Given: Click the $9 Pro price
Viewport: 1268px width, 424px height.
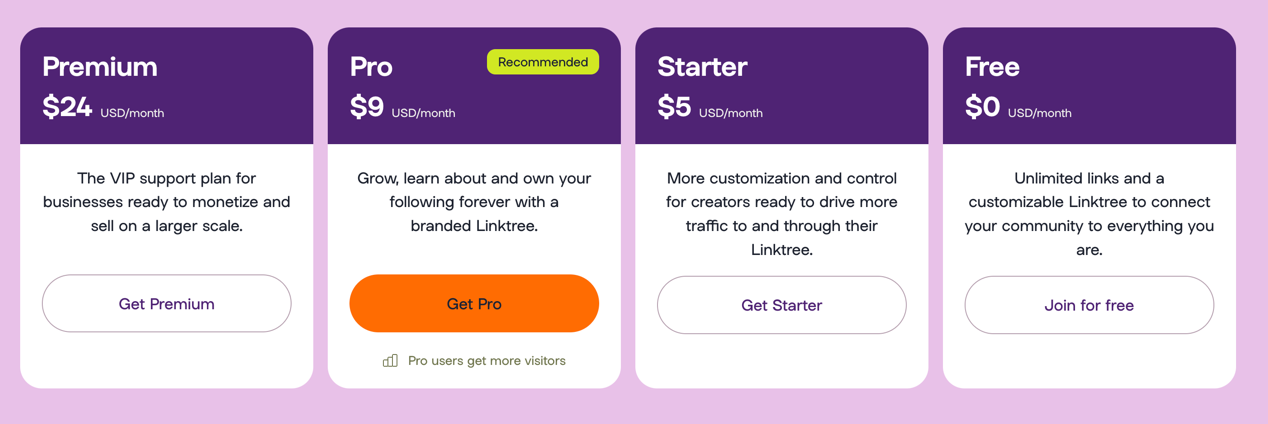Looking at the screenshot, I should click(x=367, y=107).
